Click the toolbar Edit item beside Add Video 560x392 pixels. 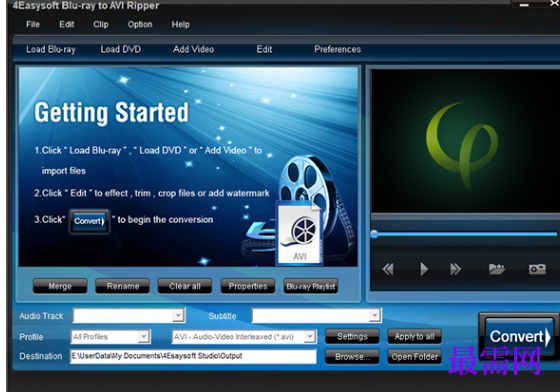pos(264,49)
